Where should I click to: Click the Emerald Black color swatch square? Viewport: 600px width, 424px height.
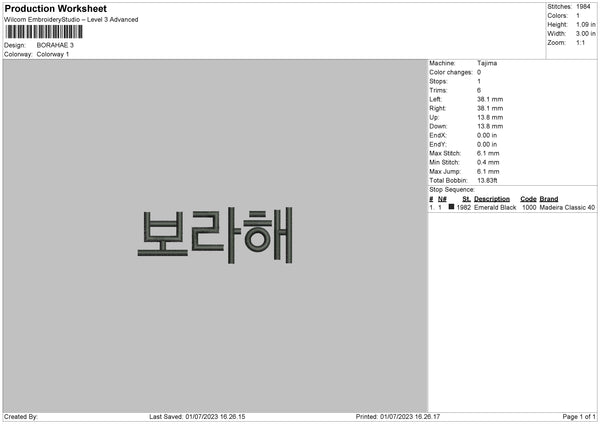[452, 207]
